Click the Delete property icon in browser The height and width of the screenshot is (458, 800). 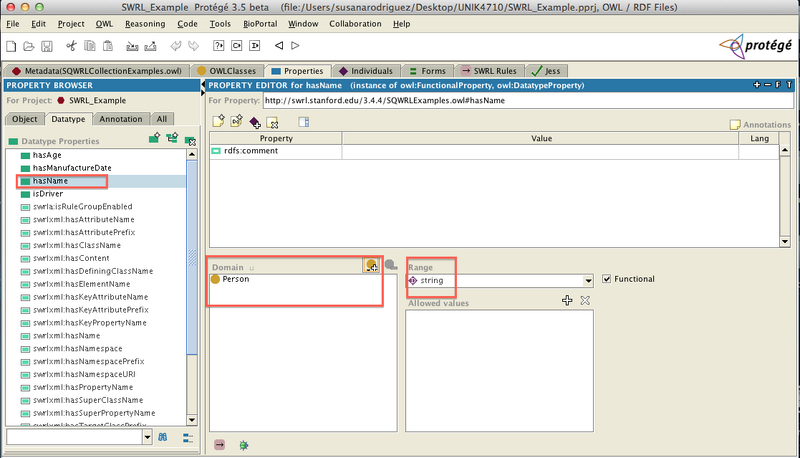(x=190, y=140)
